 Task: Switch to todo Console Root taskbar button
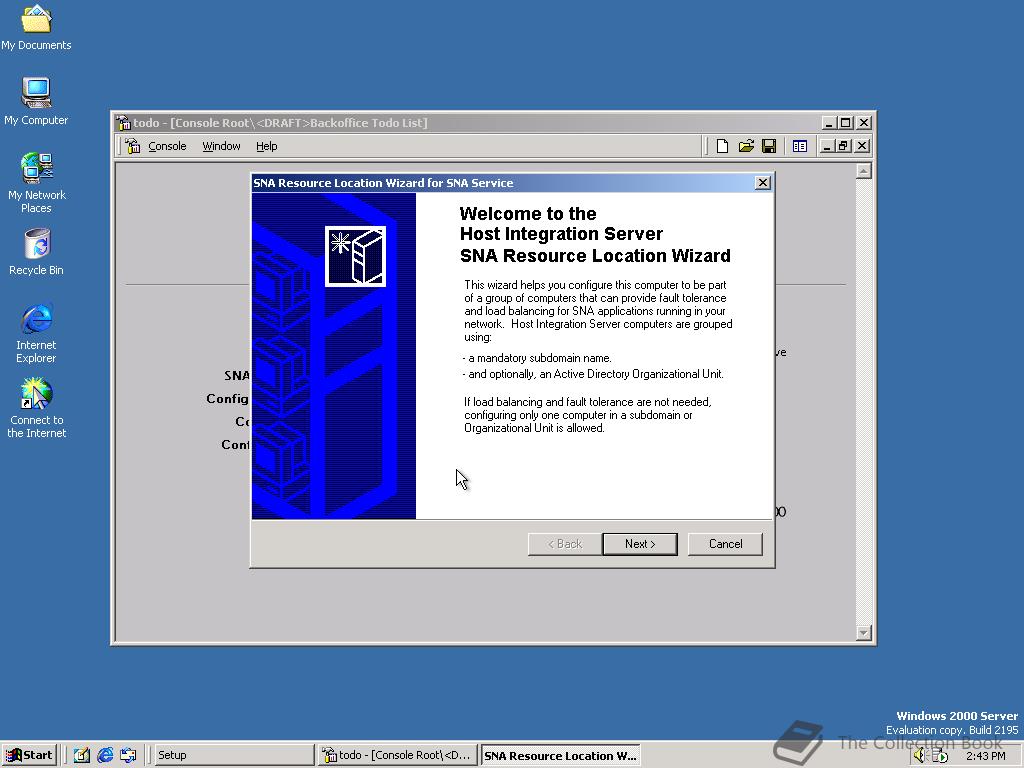[x=398, y=755]
